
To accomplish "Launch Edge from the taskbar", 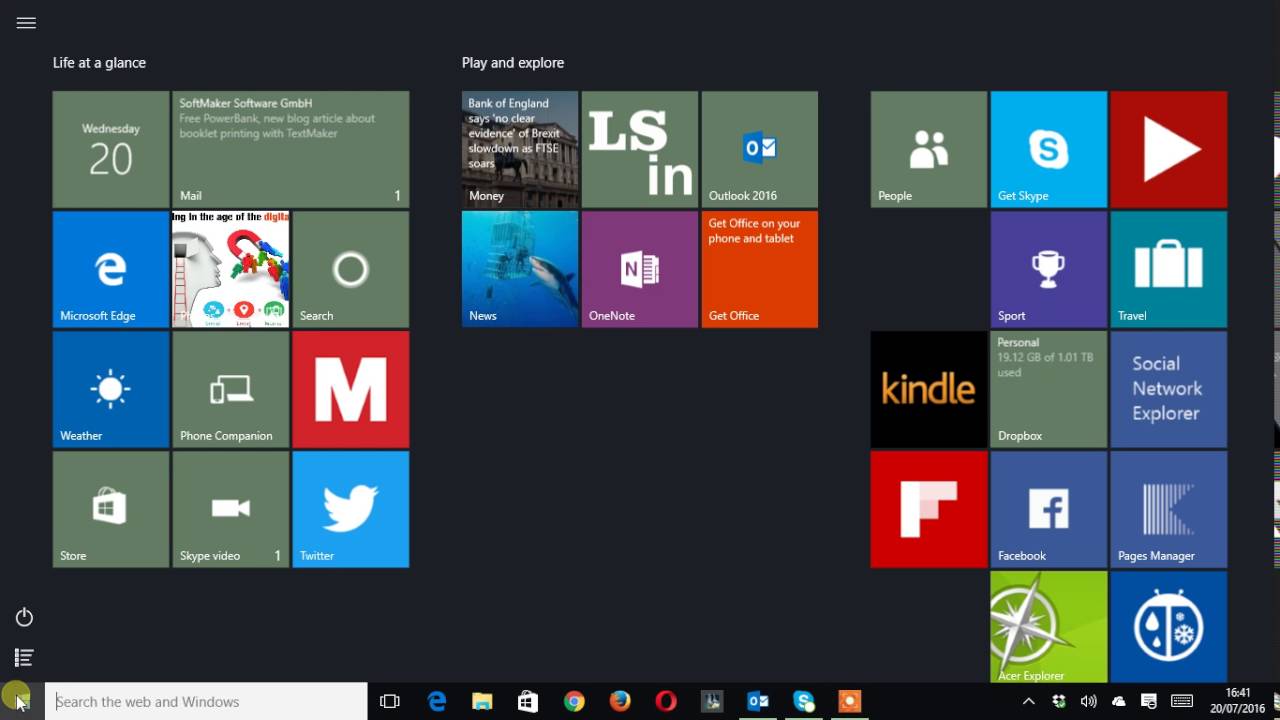I will (437, 701).
